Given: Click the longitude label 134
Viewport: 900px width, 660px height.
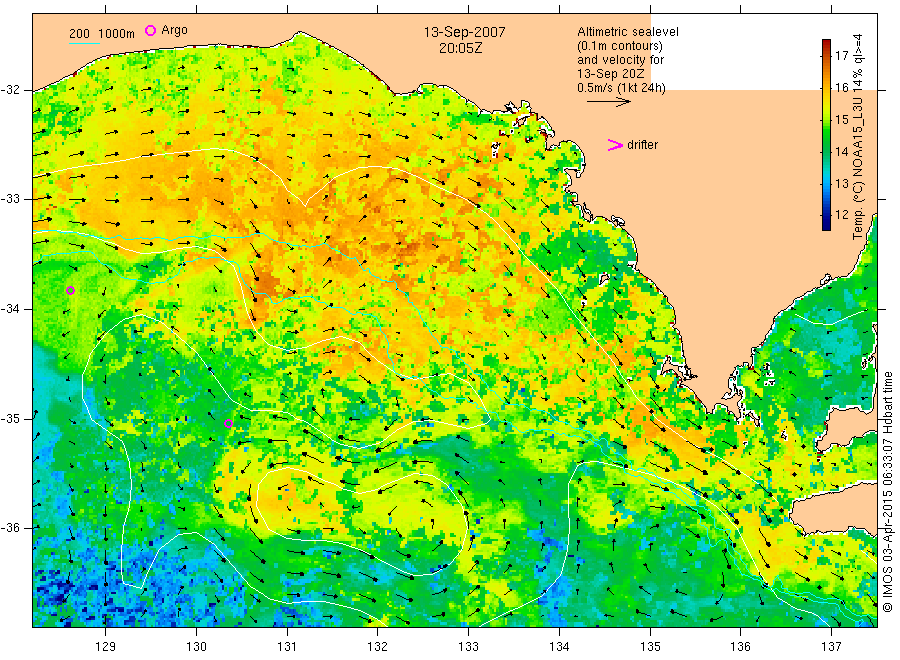Looking at the screenshot, I should (x=559, y=647).
